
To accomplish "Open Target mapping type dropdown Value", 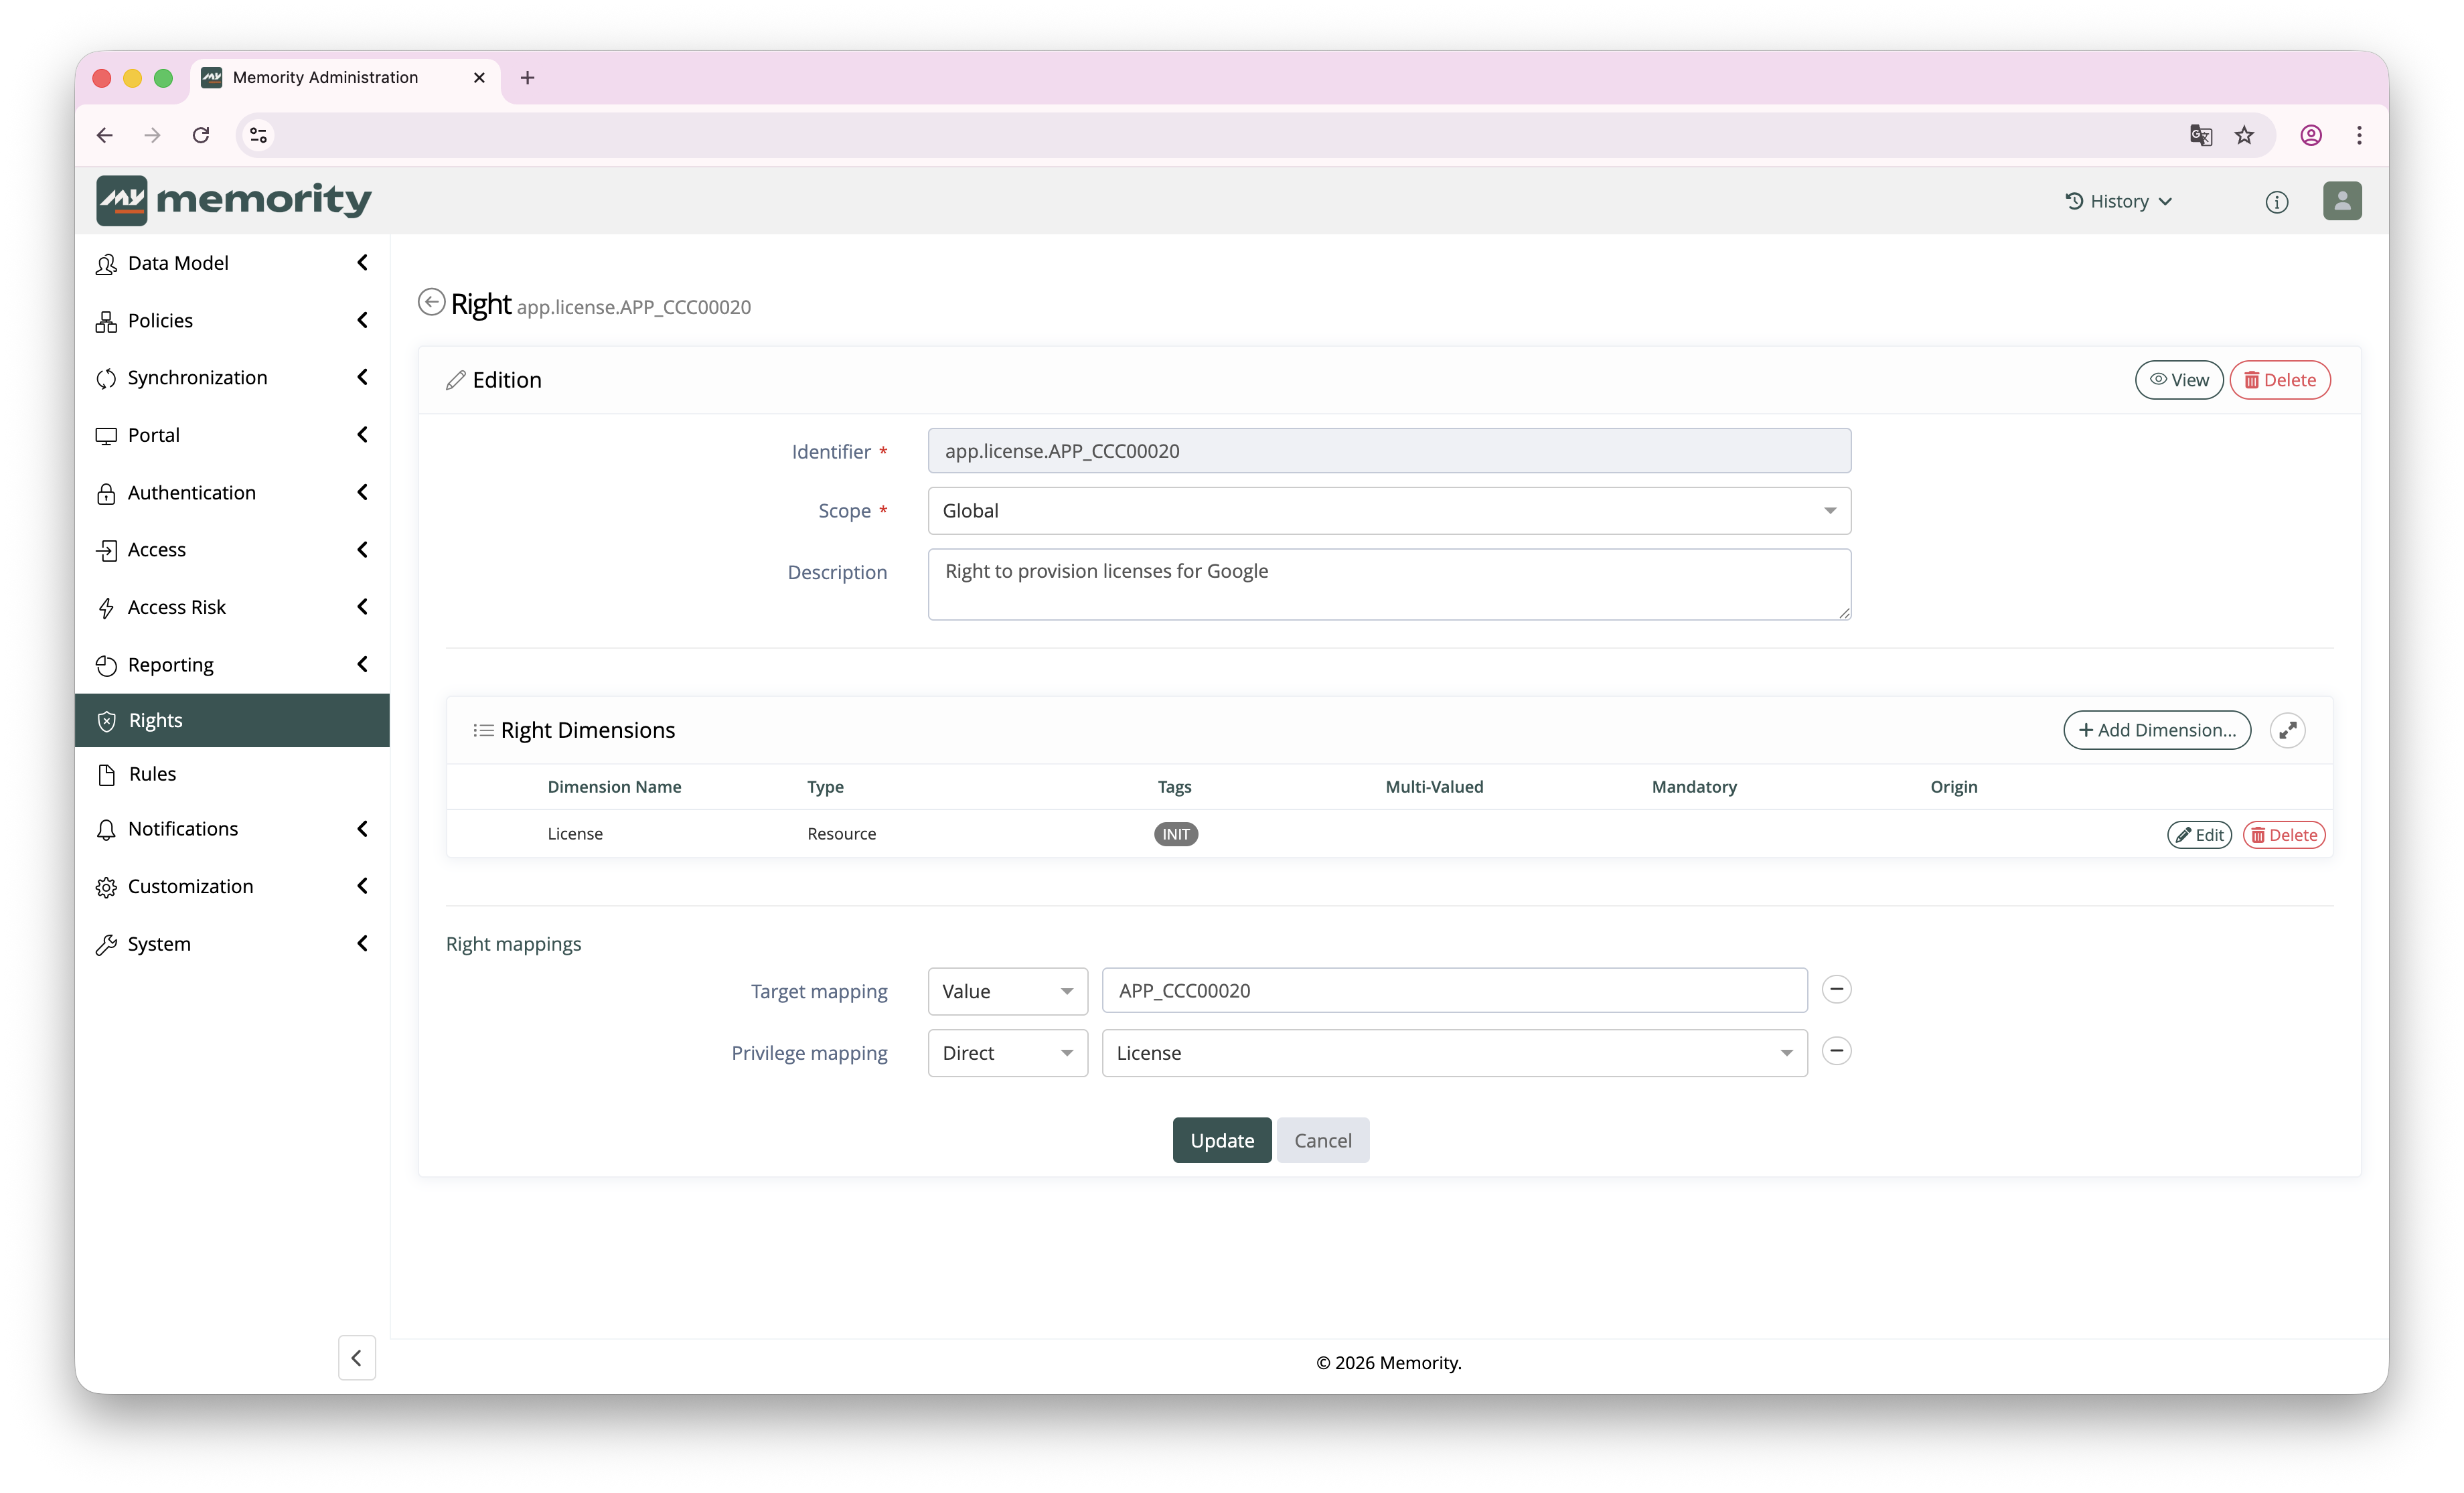I will tap(1007, 991).
